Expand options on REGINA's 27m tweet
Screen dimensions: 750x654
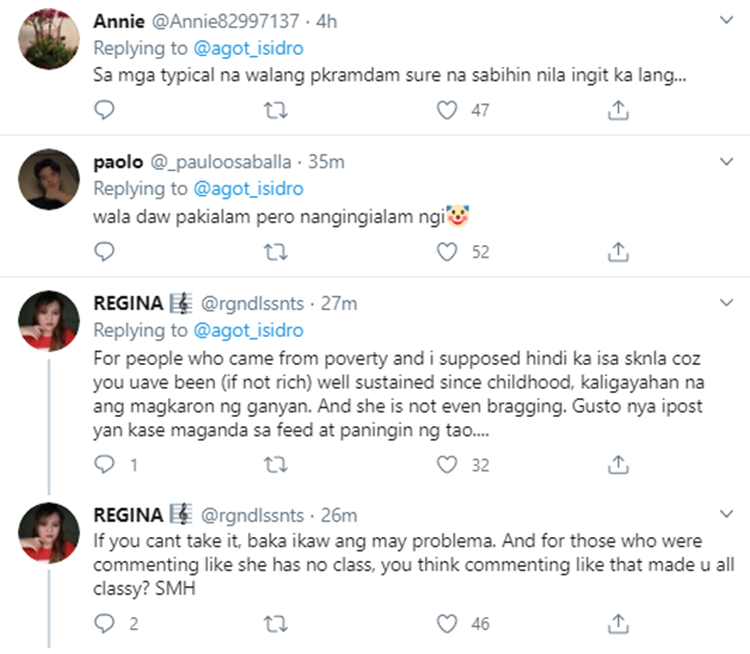[x=727, y=302]
